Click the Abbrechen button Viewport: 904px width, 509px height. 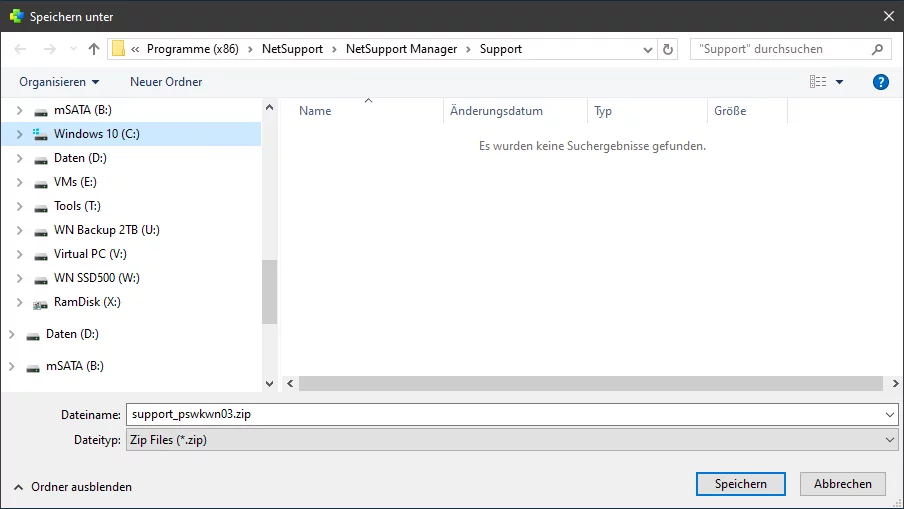click(842, 484)
